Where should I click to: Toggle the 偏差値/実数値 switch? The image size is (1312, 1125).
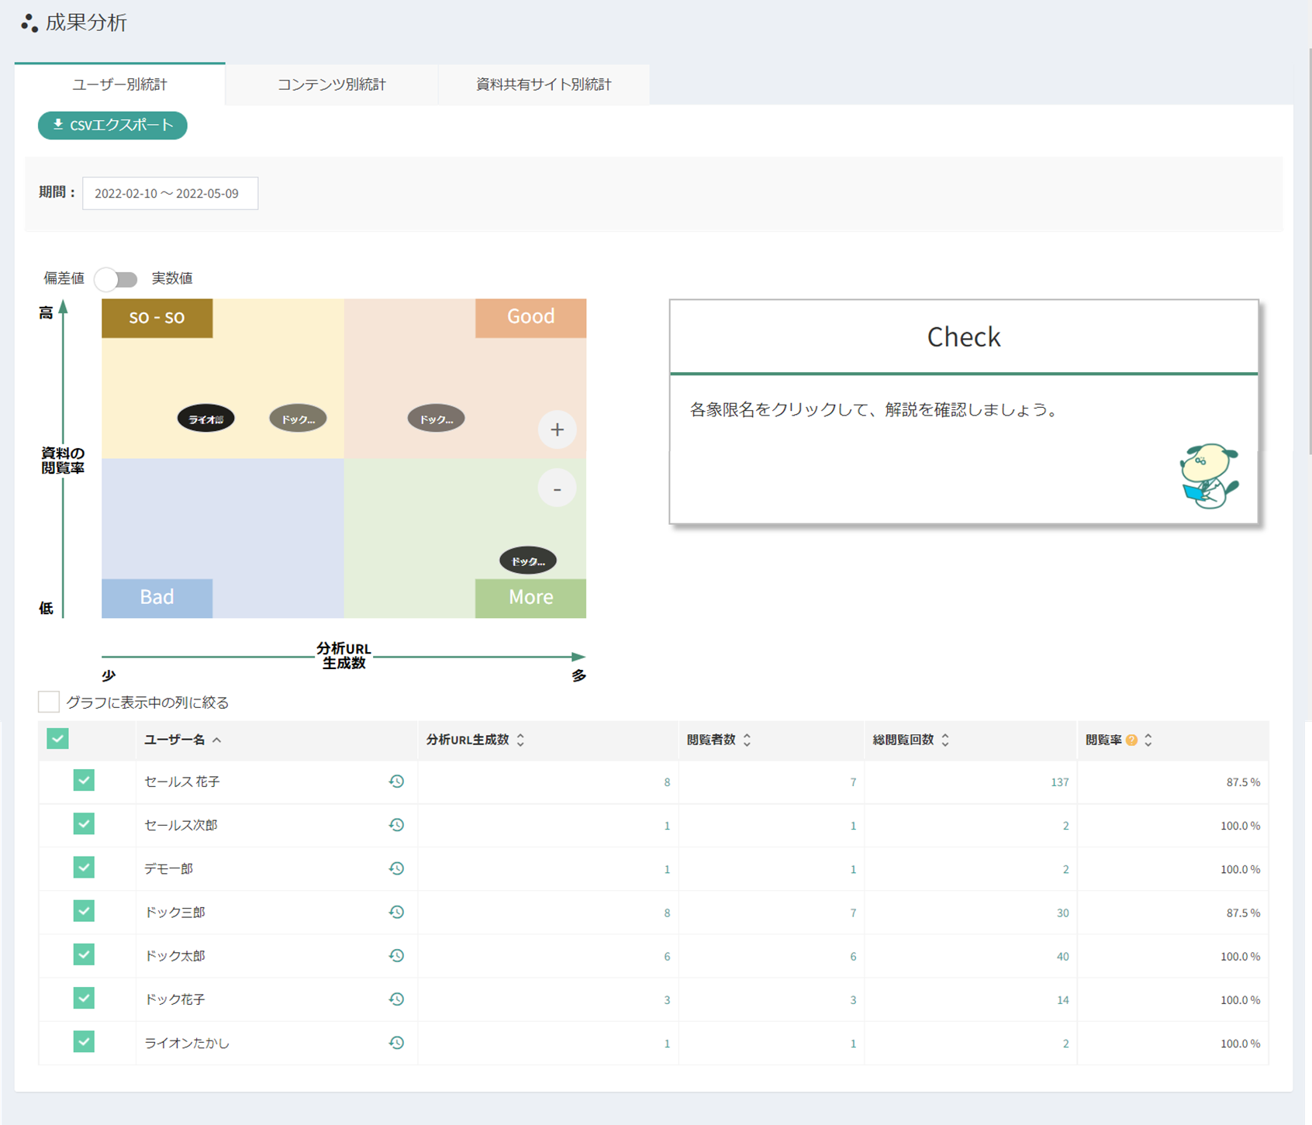pos(117,279)
